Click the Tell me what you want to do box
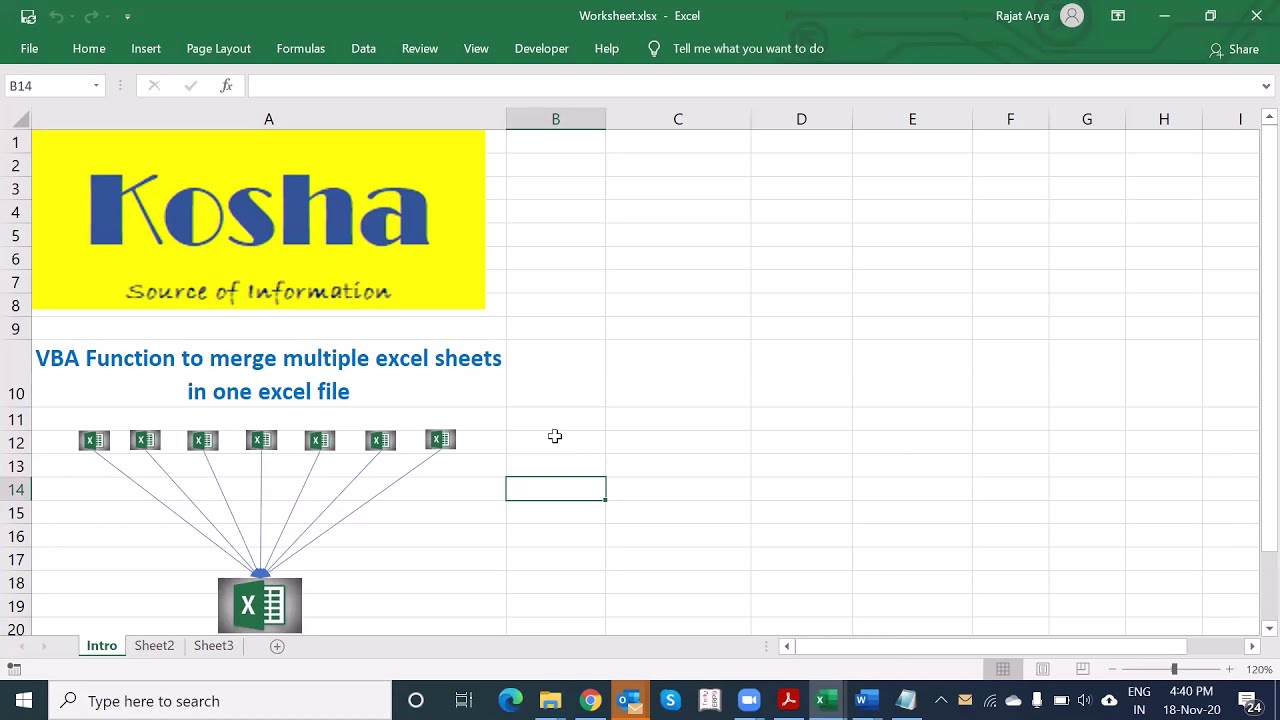 coord(748,48)
